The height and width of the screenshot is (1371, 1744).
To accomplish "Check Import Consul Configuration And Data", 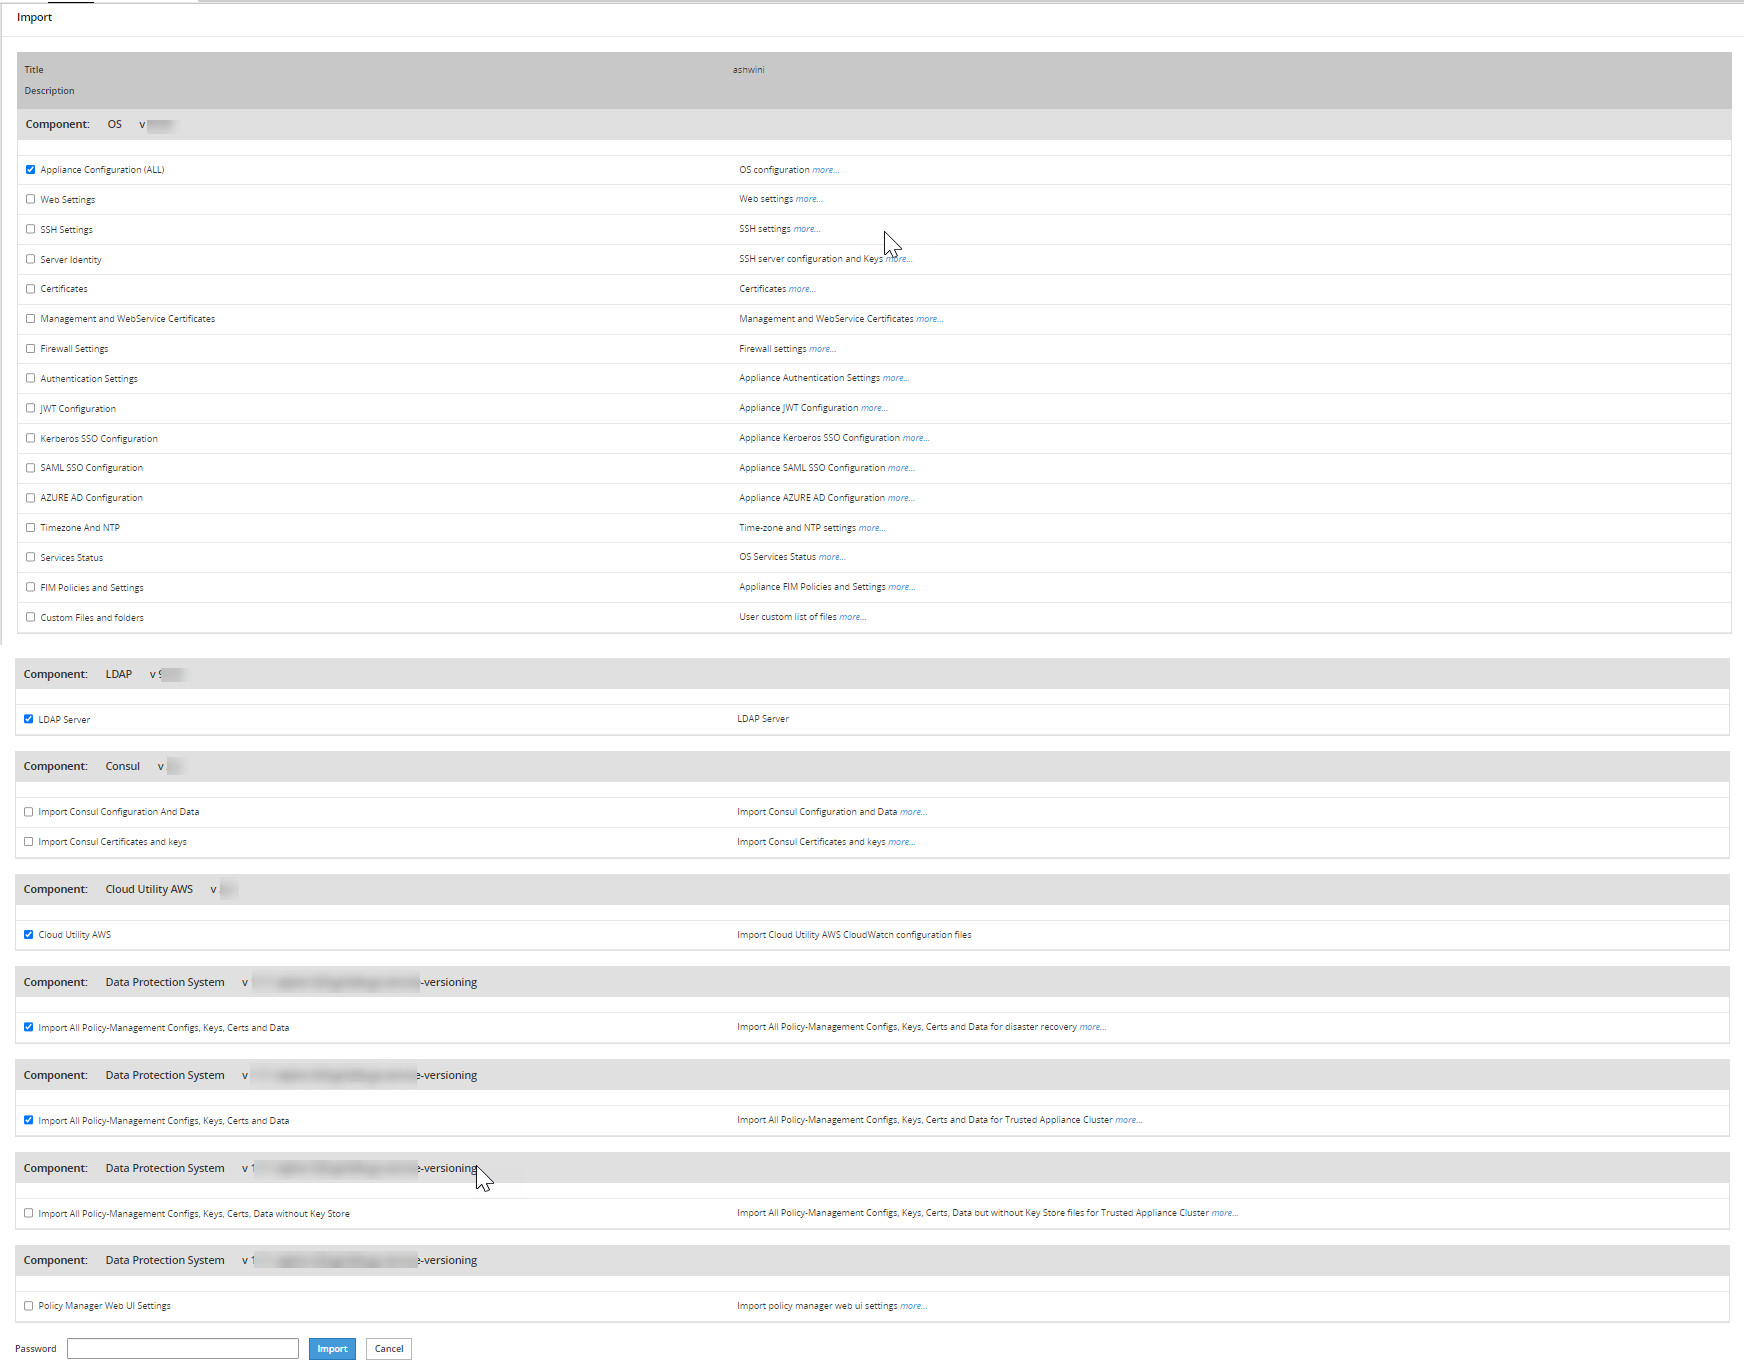I will tap(28, 812).
